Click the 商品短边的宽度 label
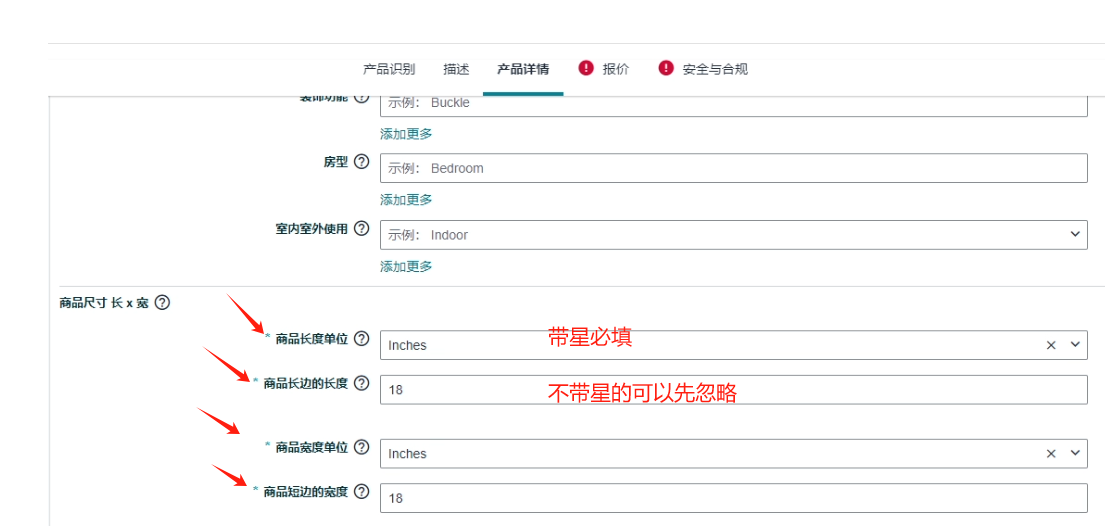The width and height of the screenshot is (1111, 526). (305, 492)
